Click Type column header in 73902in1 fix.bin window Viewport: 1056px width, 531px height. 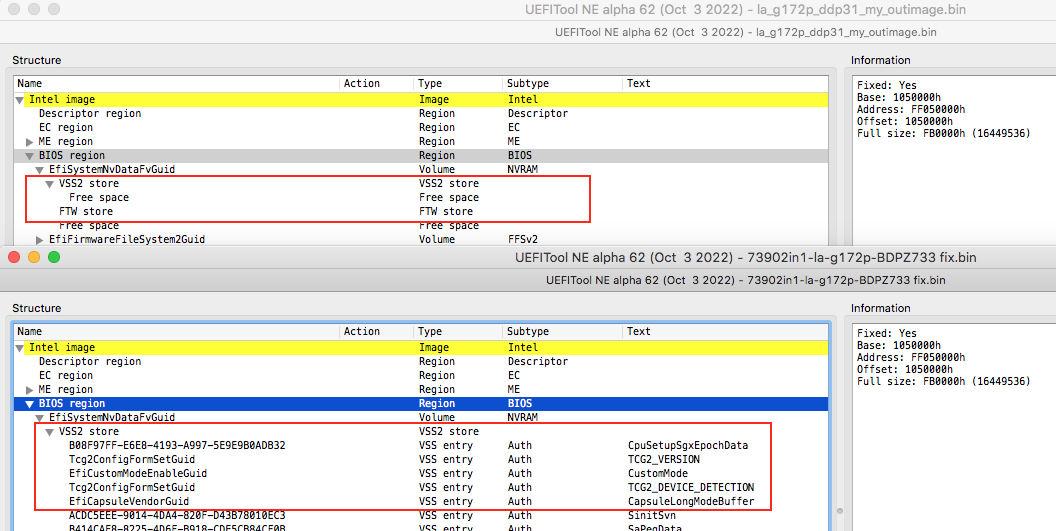tap(459, 332)
